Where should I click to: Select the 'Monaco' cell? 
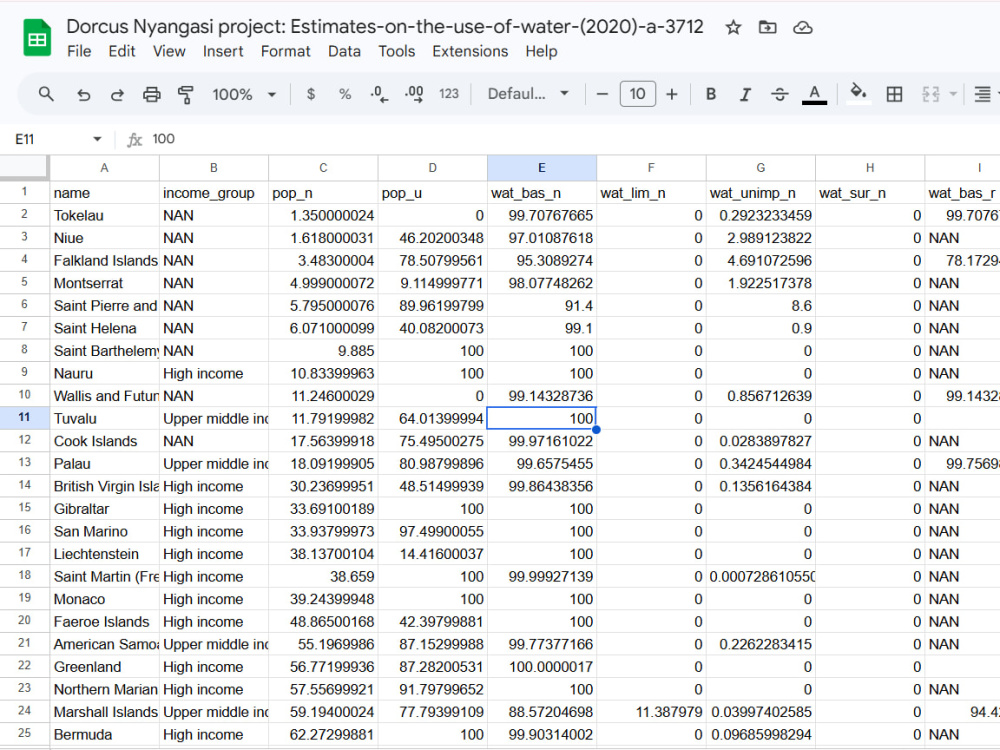pos(105,599)
